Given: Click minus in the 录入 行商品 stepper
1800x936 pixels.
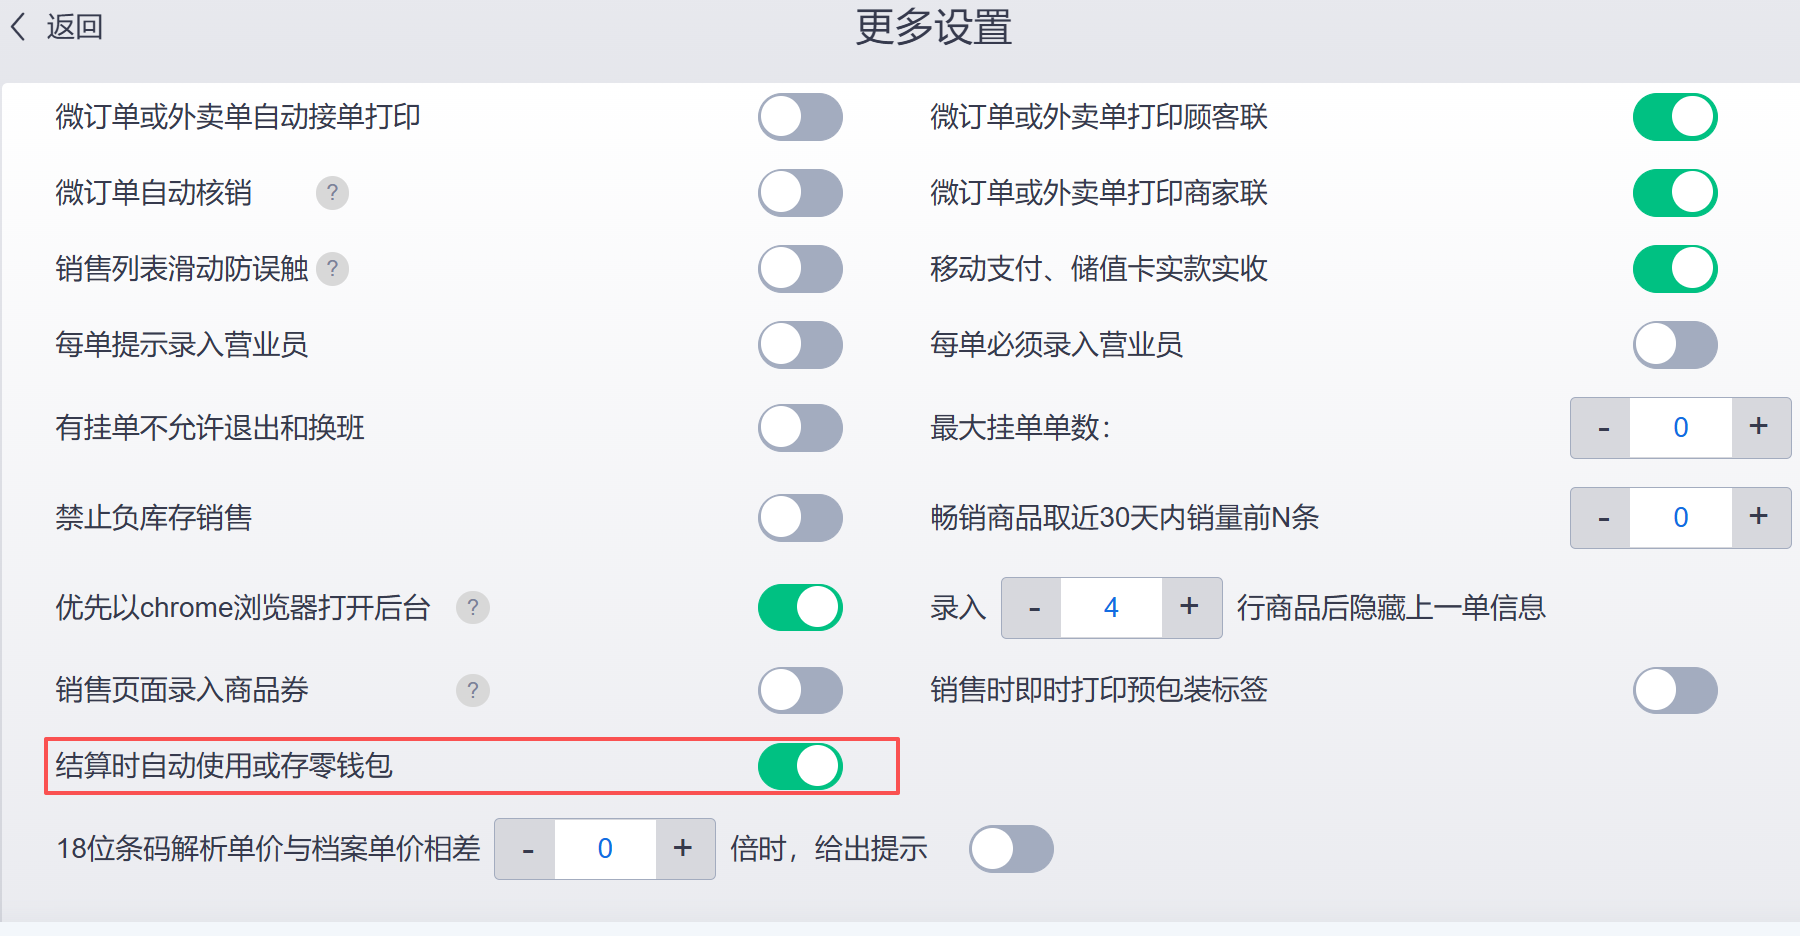Looking at the screenshot, I should point(1034,608).
